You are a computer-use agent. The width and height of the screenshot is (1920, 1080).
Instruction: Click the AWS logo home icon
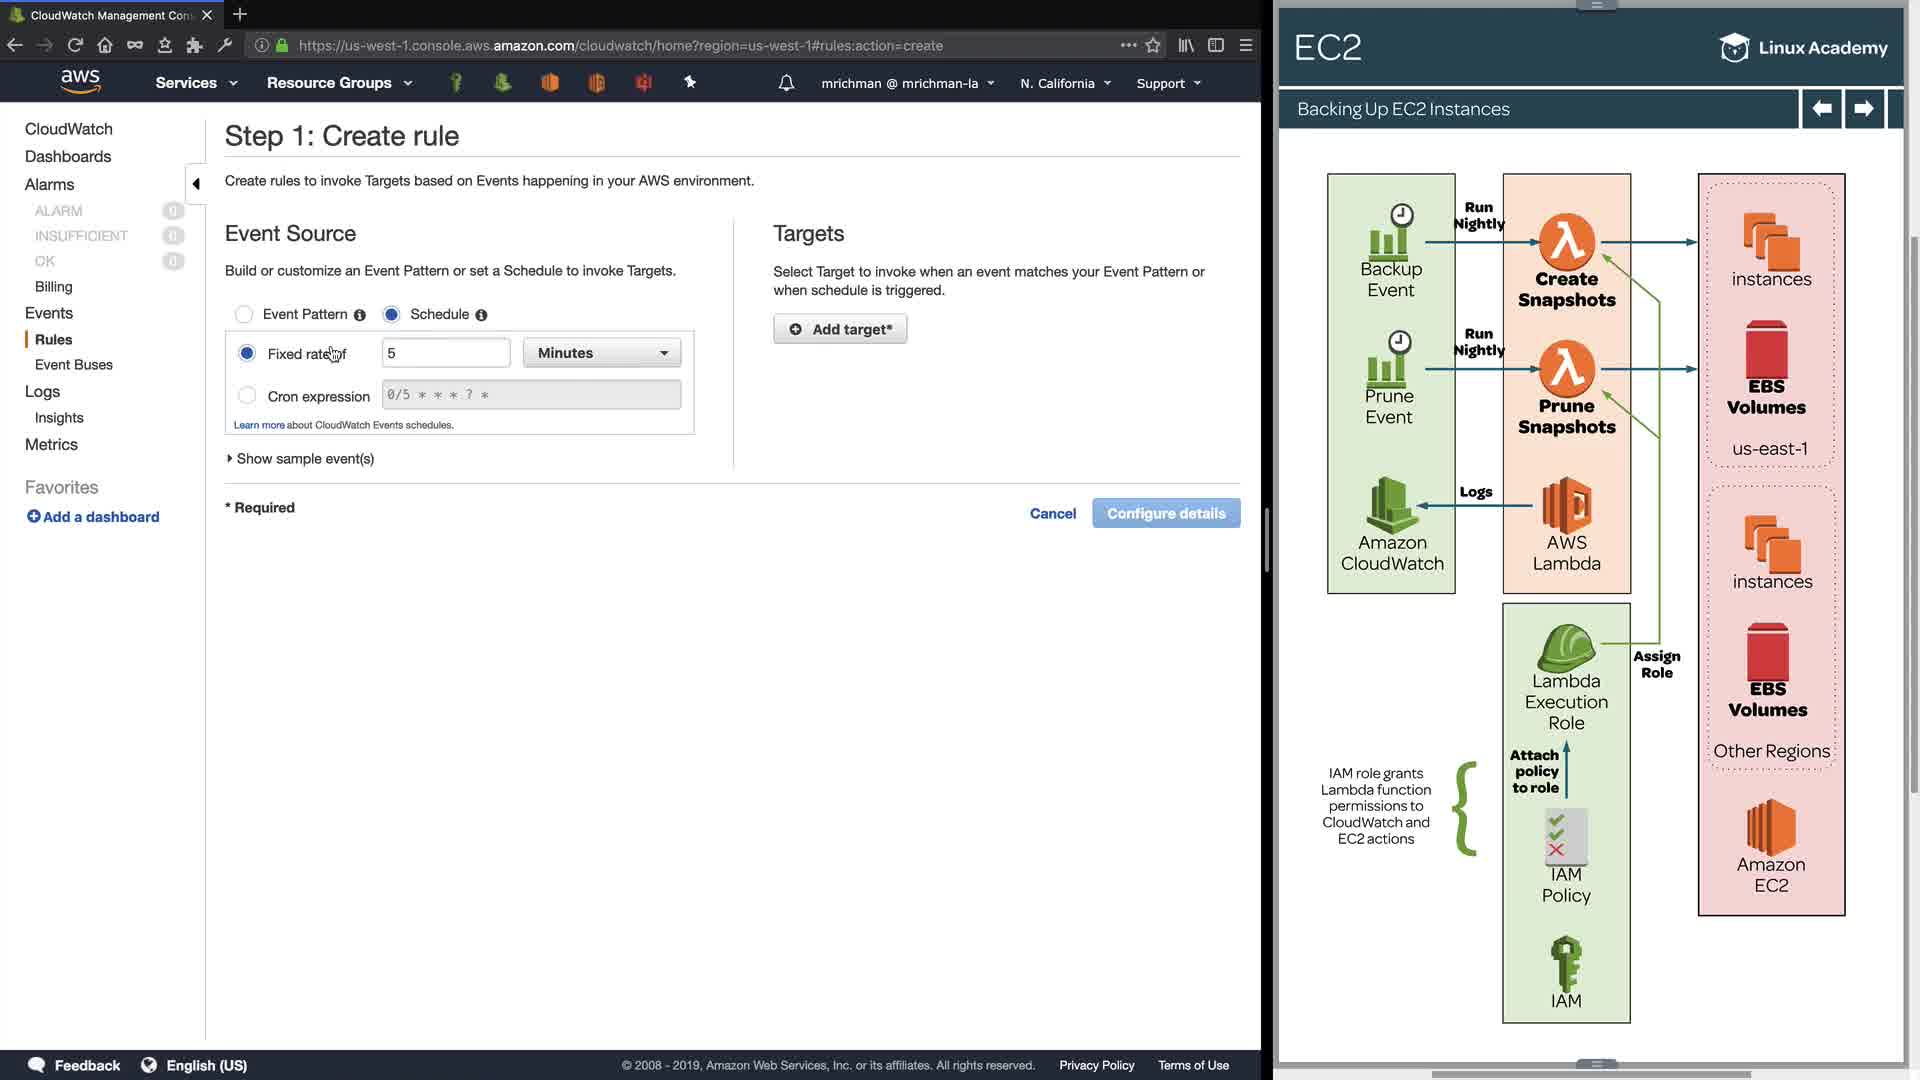pos(80,82)
